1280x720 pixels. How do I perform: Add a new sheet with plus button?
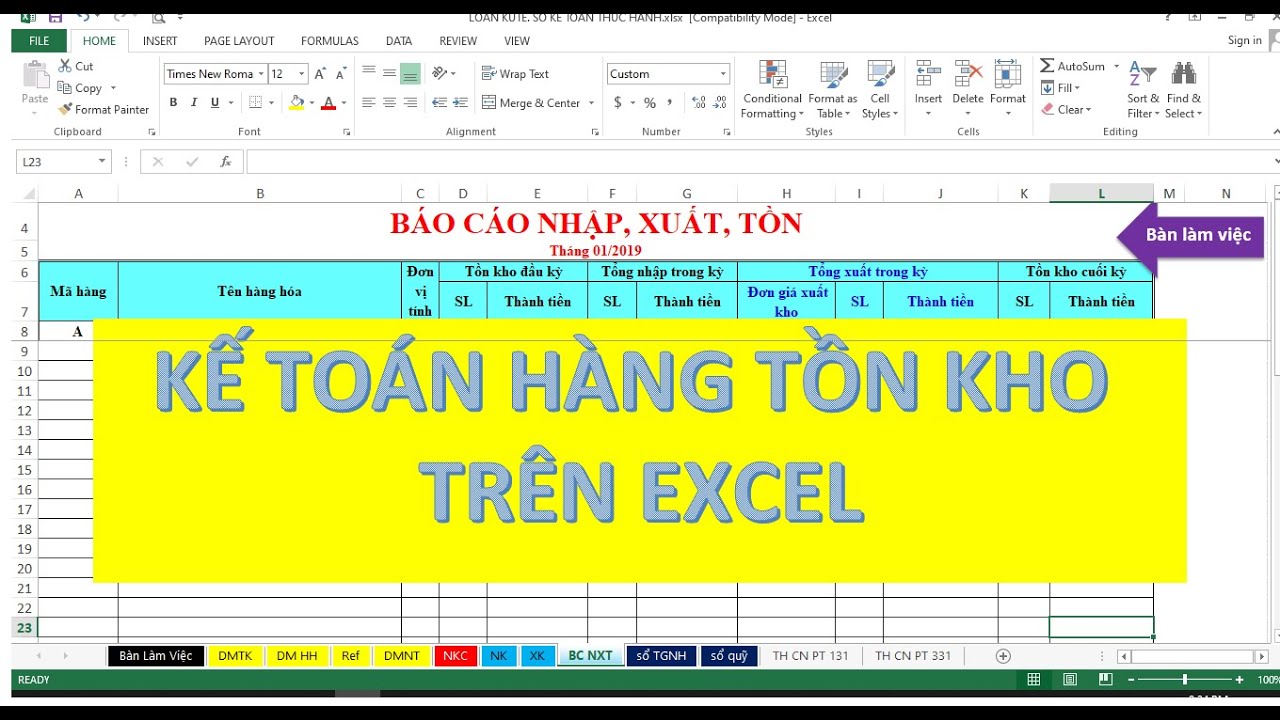(x=1003, y=656)
